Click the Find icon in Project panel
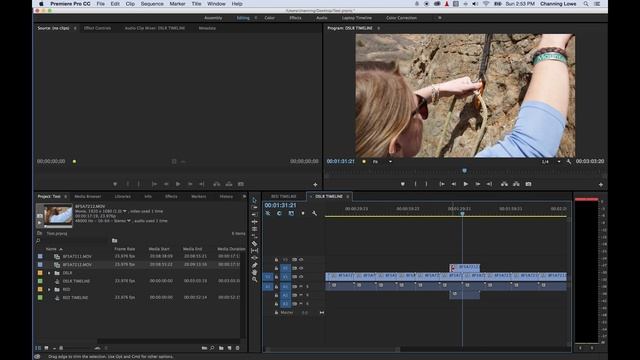Image resolution: width=640 pixels, height=360 pixels. [212, 348]
